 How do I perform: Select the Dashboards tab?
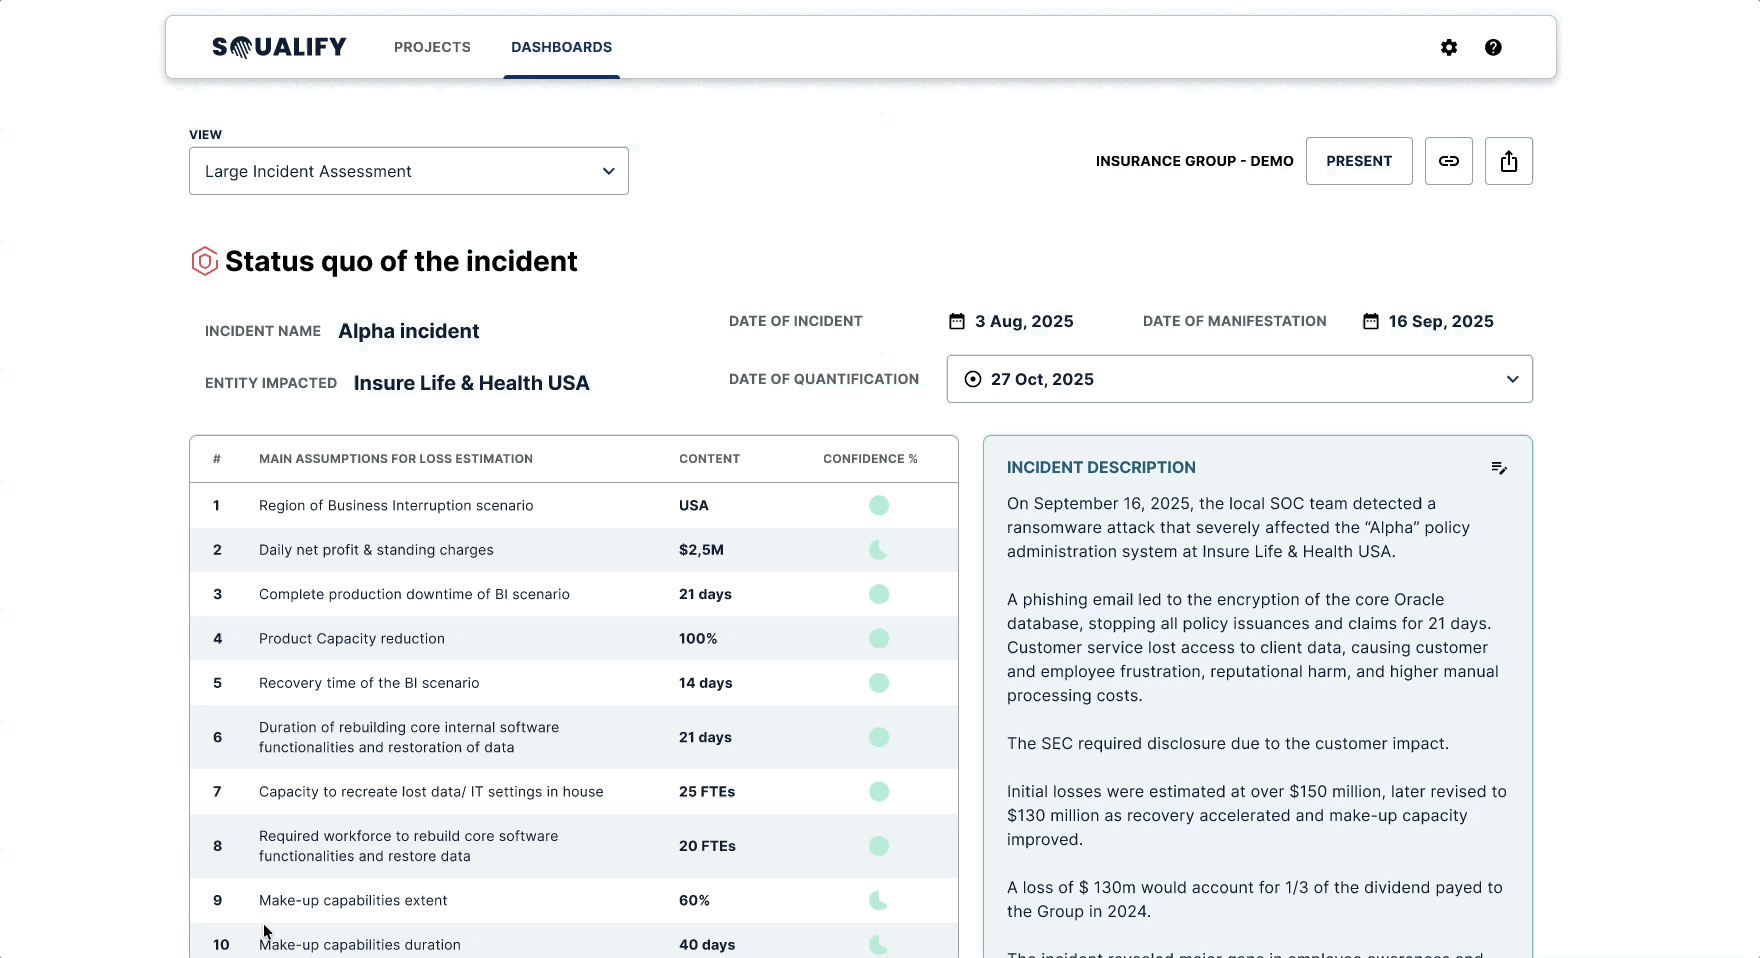[562, 47]
